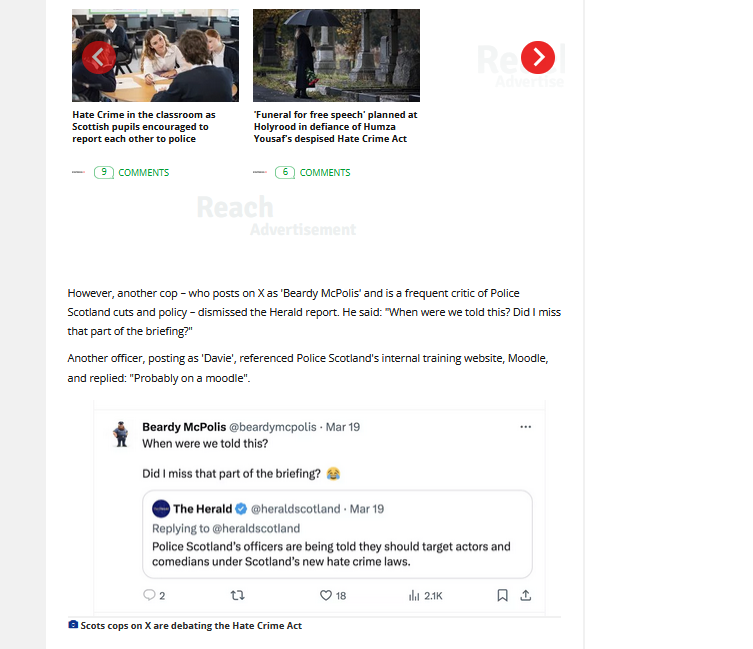Viewport: 753px width, 649px height.
Task: Open 'Funeral for free speech' article headline
Action: [x=335, y=127]
